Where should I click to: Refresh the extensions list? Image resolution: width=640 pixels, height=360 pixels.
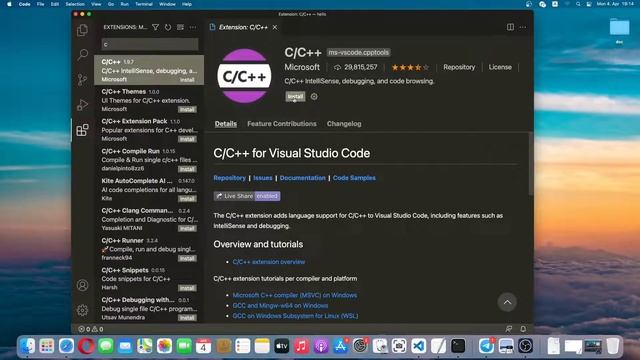click(x=168, y=27)
